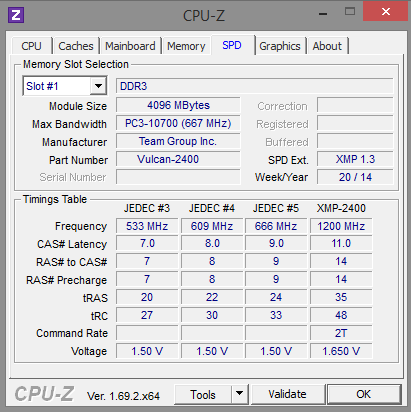Expand the Slot #1 memory slot dropdown
This screenshot has height=413, width=414.
point(98,86)
